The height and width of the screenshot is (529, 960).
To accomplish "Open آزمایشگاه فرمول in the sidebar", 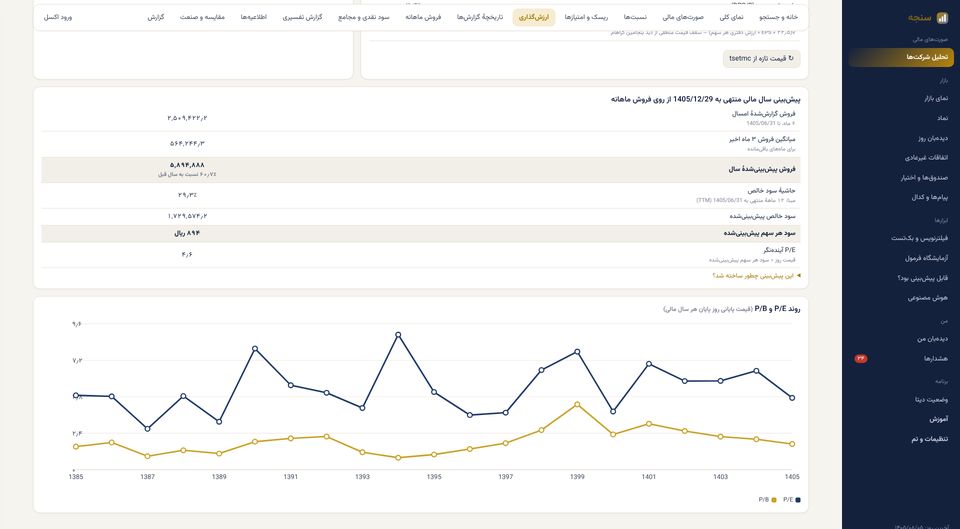I will point(901,258).
